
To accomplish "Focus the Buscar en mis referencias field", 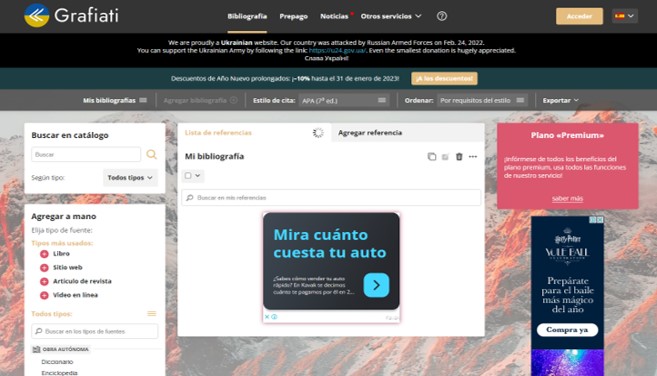I will [x=331, y=197].
